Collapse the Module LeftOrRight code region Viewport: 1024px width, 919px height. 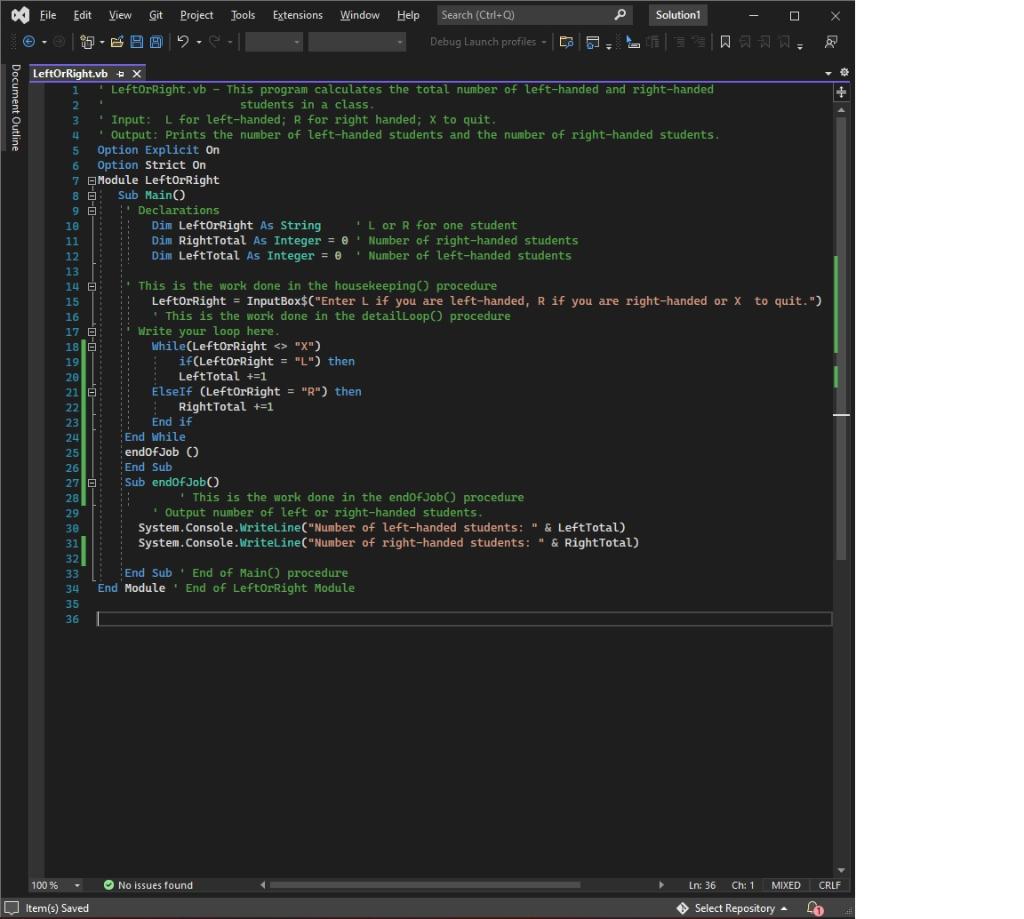90,180
